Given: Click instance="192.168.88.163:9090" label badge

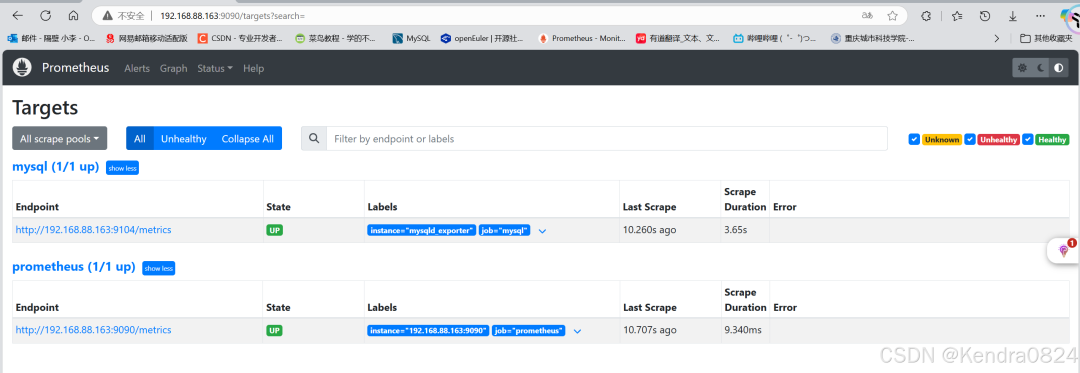Looking at the screenshot, I should 428,331.
